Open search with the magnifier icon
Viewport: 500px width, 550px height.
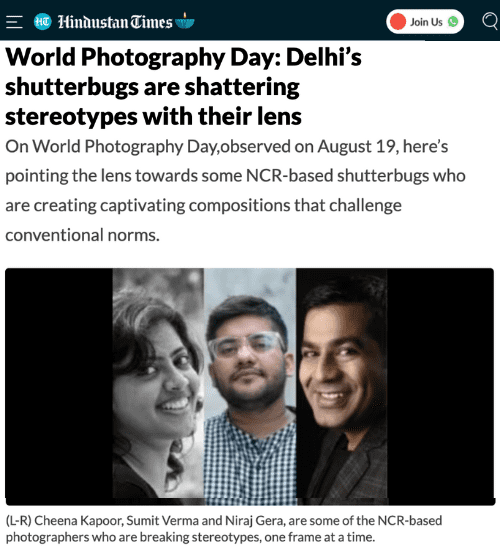point(491,22)
